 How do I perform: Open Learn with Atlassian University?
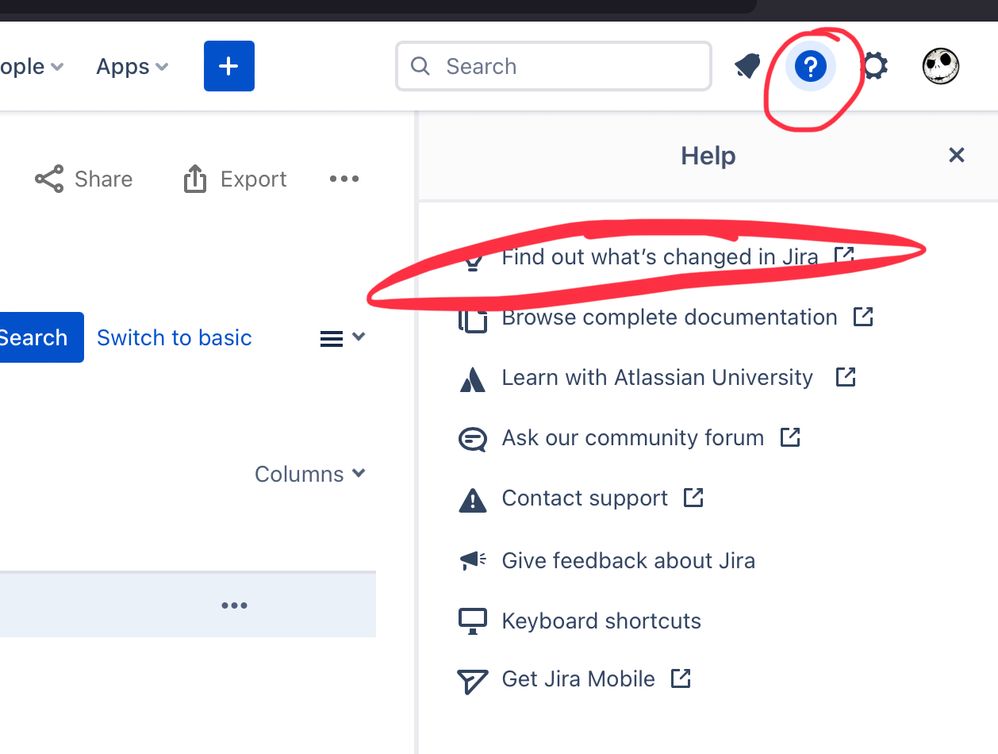coord(657,378)
